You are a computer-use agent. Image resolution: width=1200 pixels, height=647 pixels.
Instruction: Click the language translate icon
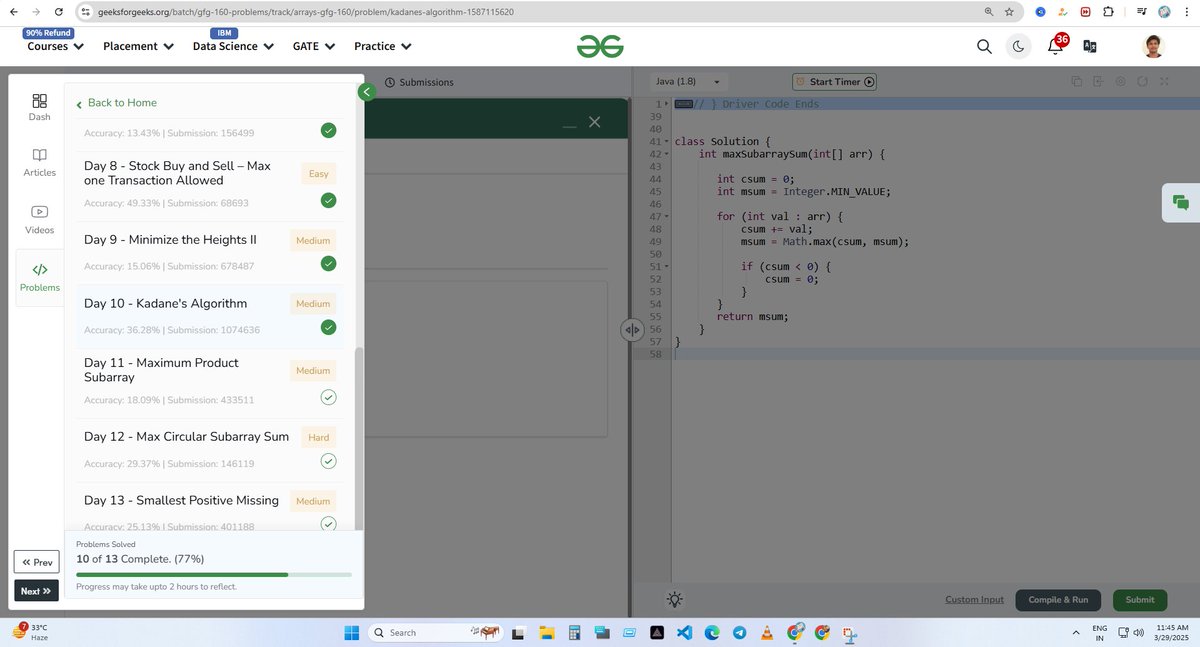1090,46
